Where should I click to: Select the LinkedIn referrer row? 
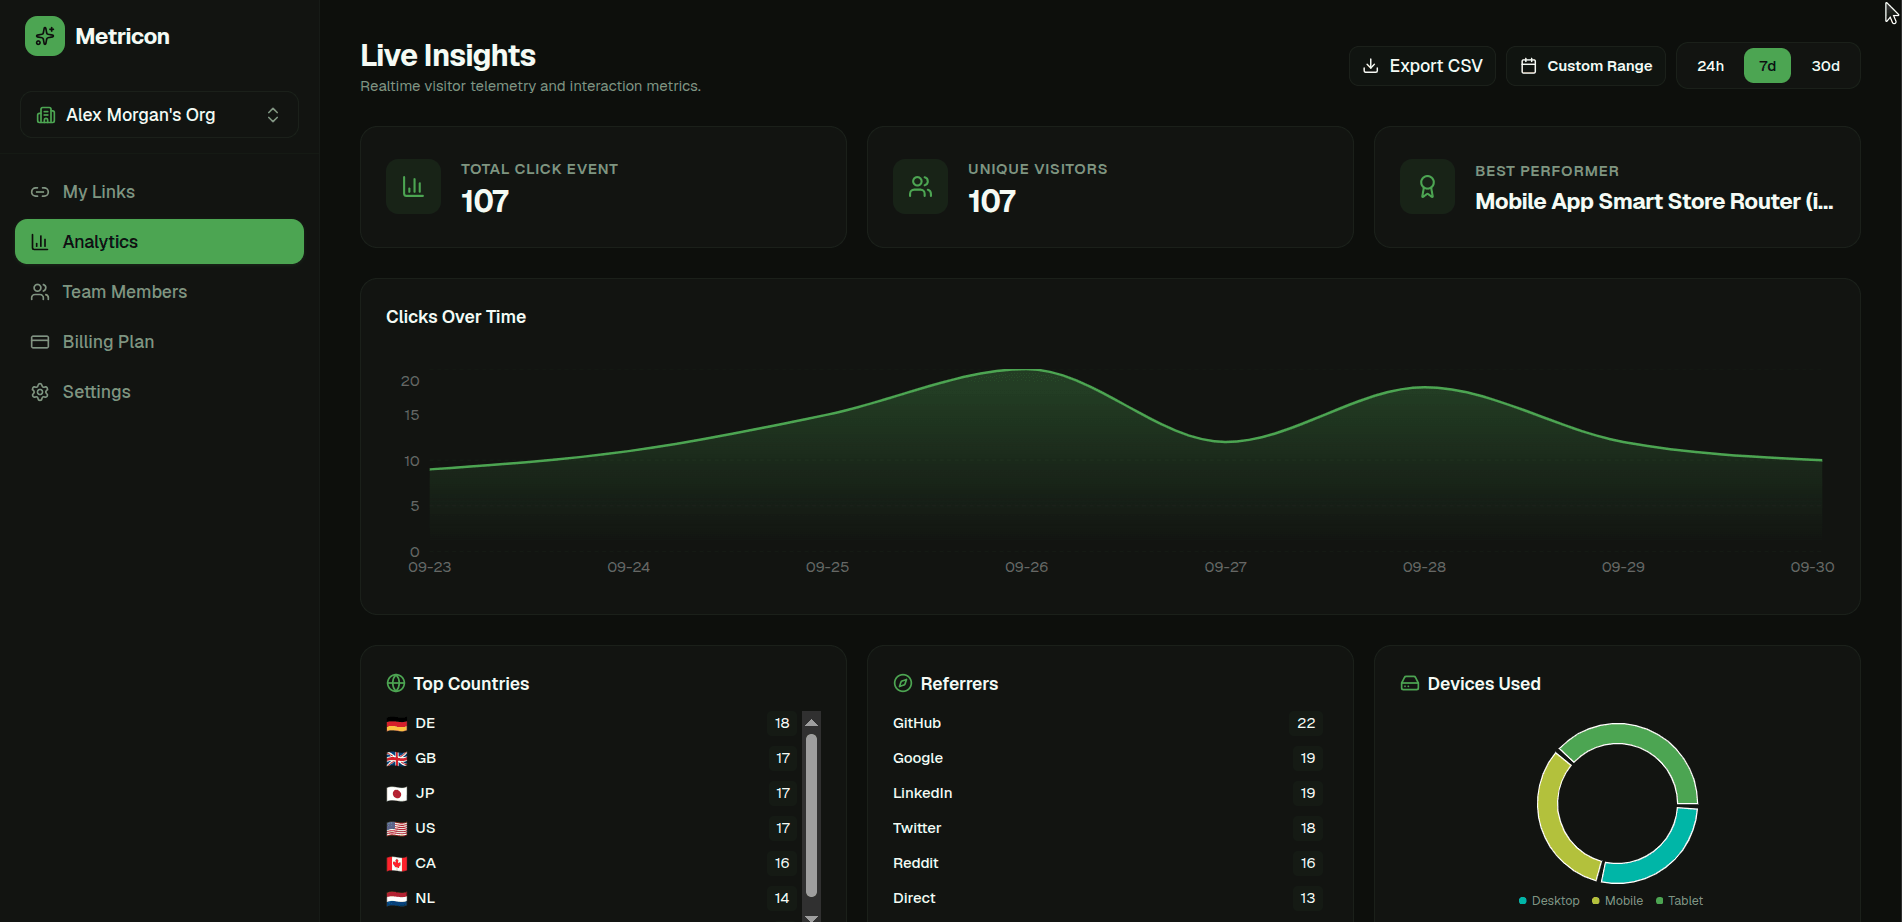click(1108, 793)
